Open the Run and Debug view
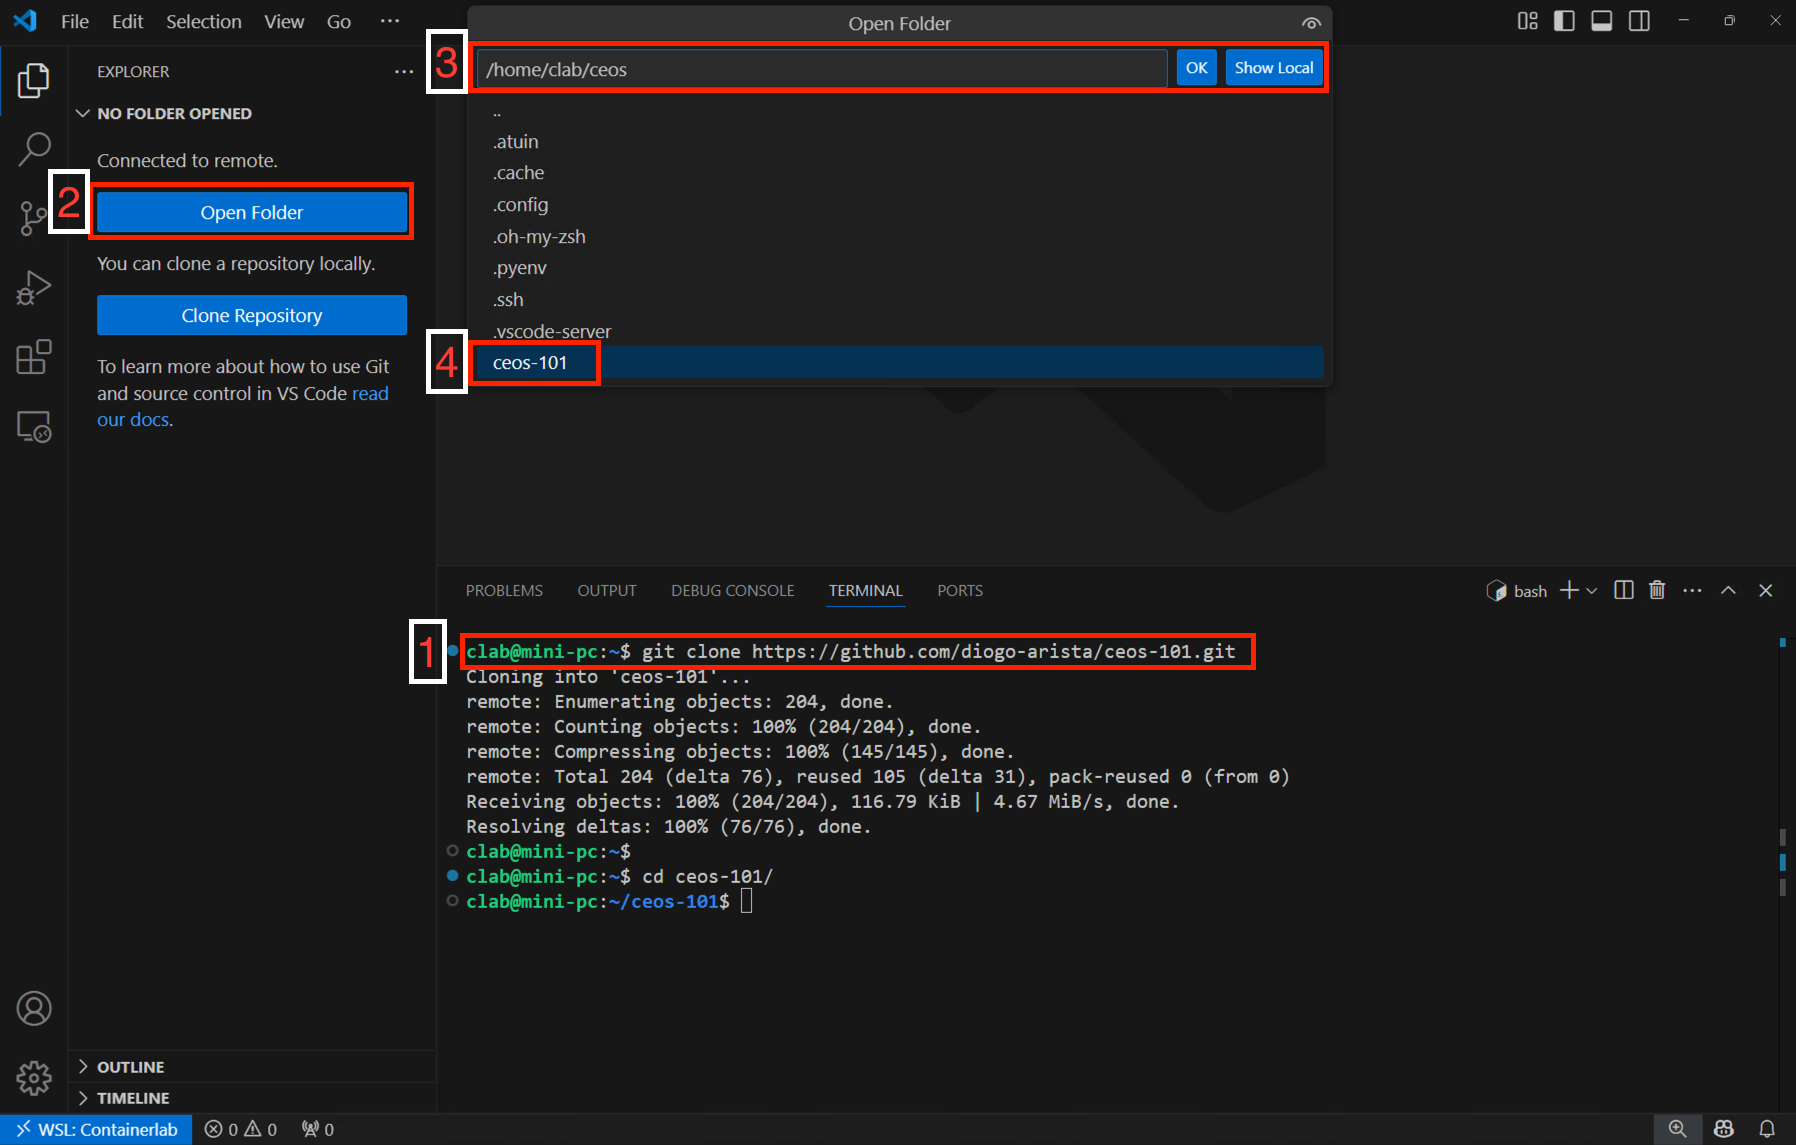Viewport: 1796px width, 1145px height. (34, 287)
